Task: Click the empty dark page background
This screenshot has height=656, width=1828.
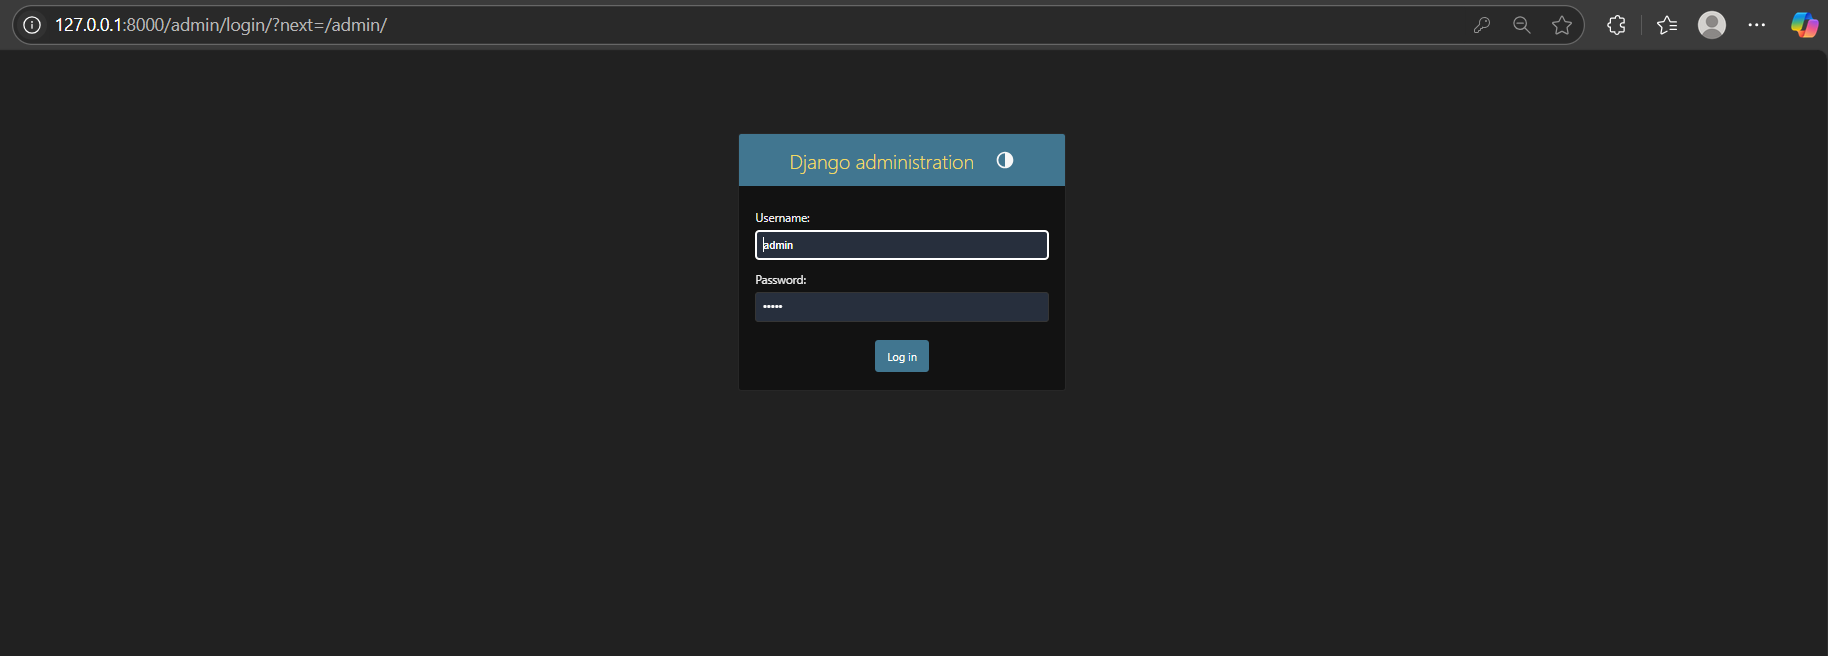Action: pos(400,450)
